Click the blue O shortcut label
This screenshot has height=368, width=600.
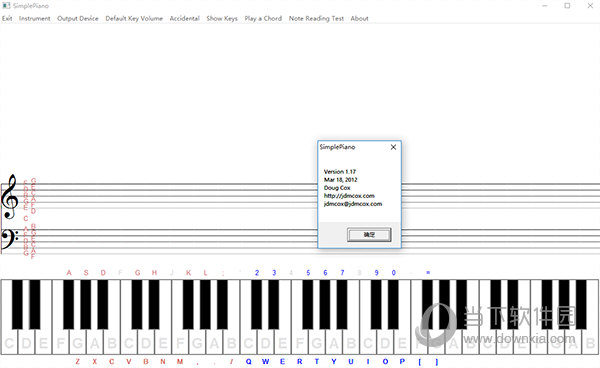coord(385,361)
